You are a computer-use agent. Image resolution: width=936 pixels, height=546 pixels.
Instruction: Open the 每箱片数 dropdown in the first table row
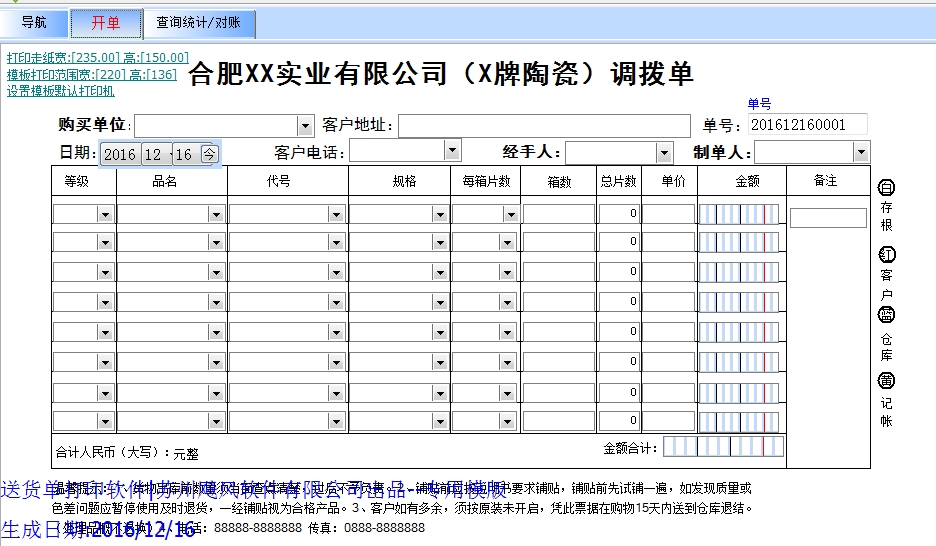click(511, 214)
